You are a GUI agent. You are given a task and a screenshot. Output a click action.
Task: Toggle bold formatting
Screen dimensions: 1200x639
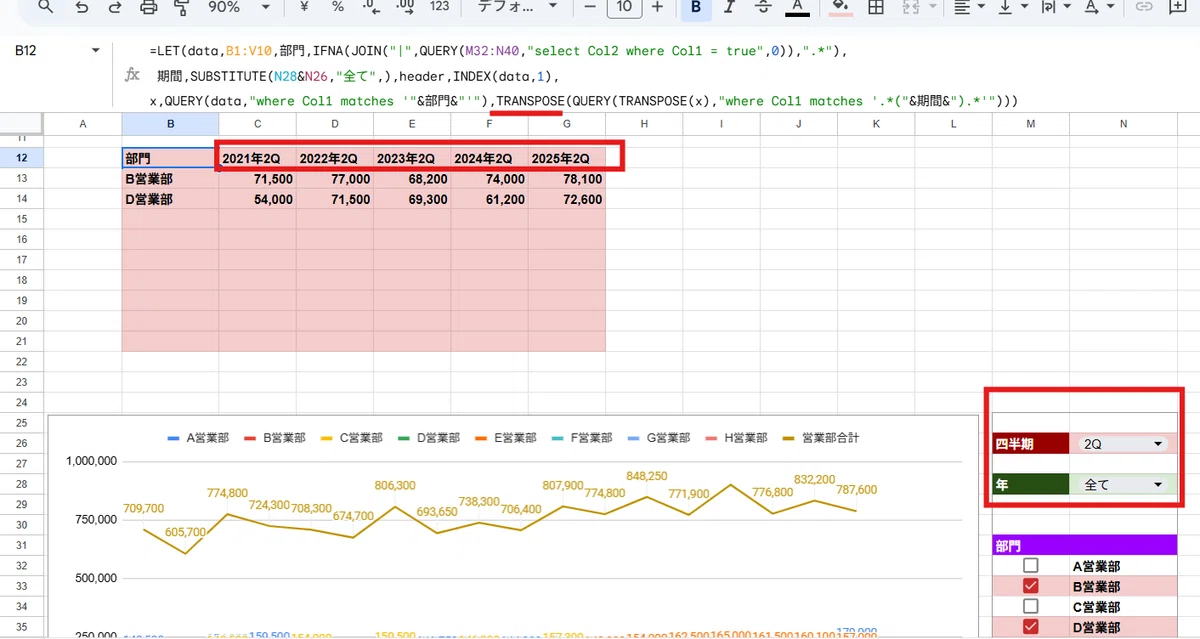(x=695, y=7)
